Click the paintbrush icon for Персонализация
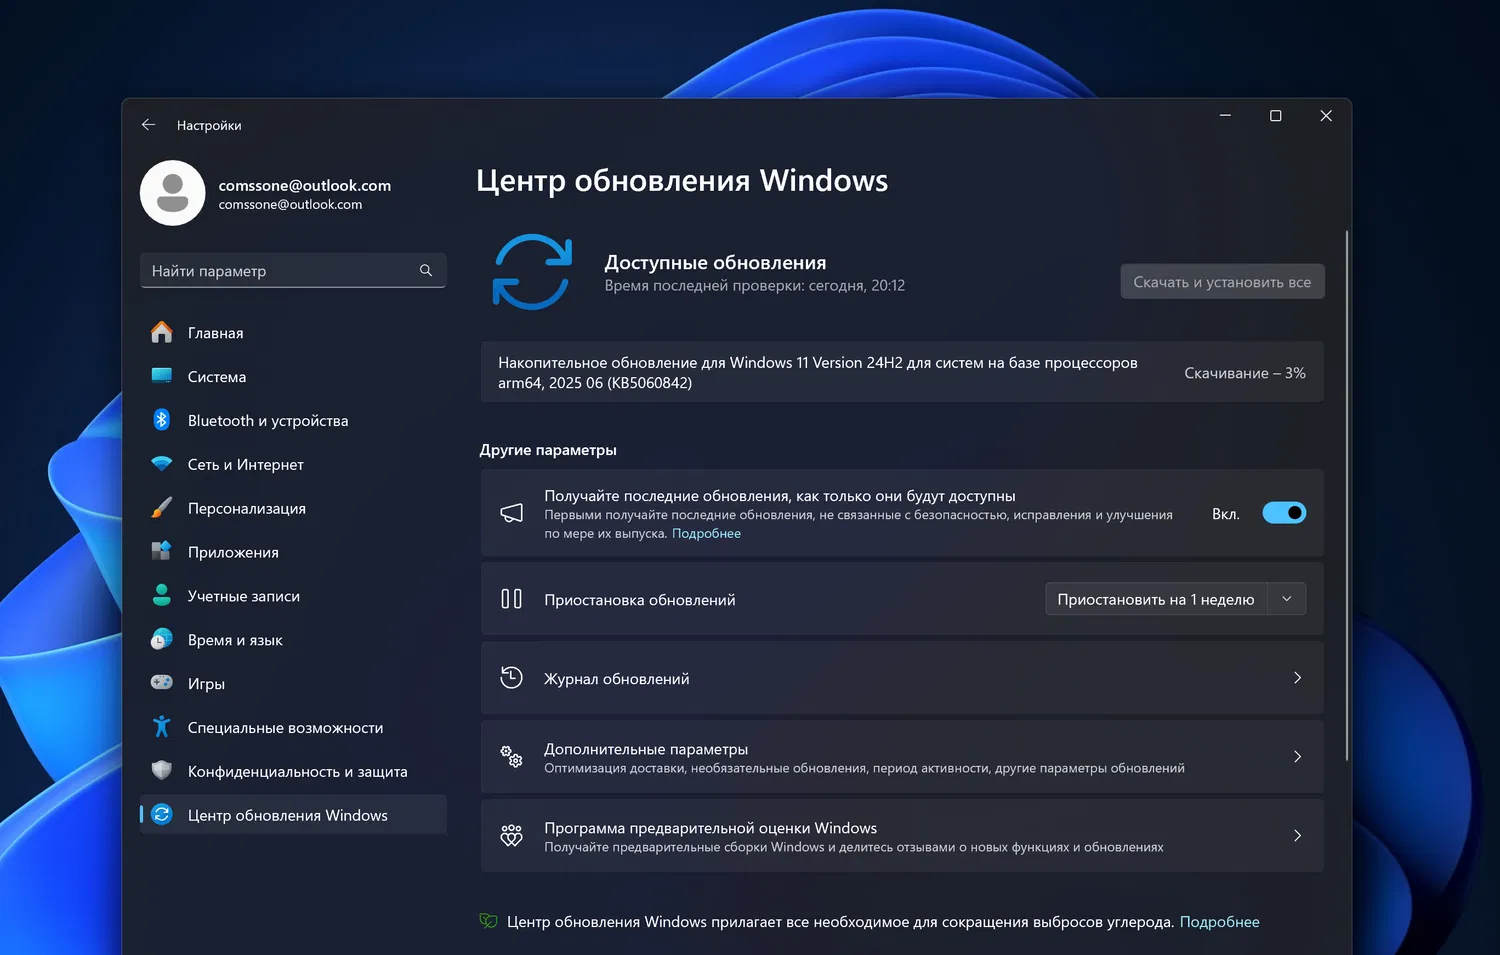Viewport: 1500px width, 955px height. coord(162,508)
